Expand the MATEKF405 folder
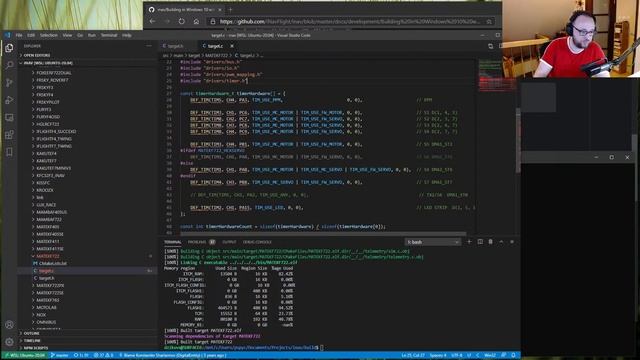The height and width of the screenshot is (360, 640). point(48,227)
